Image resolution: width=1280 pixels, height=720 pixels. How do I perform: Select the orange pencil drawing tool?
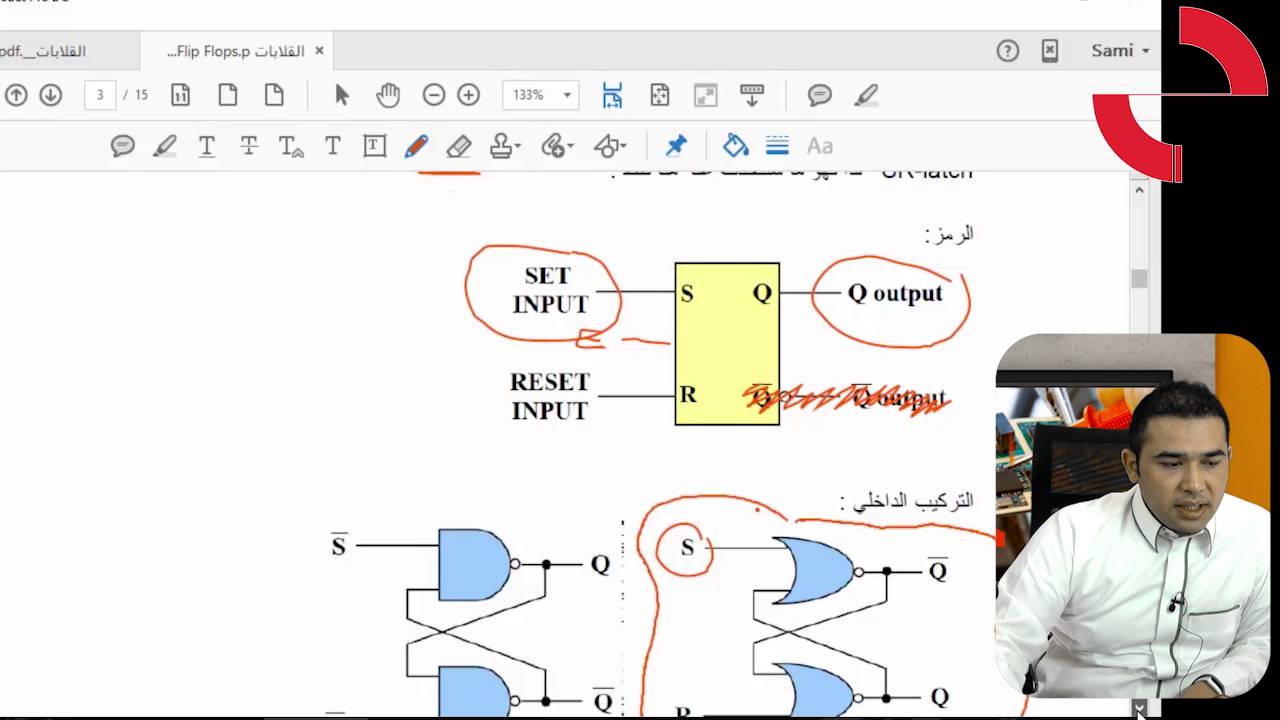[x=416, y=146]
